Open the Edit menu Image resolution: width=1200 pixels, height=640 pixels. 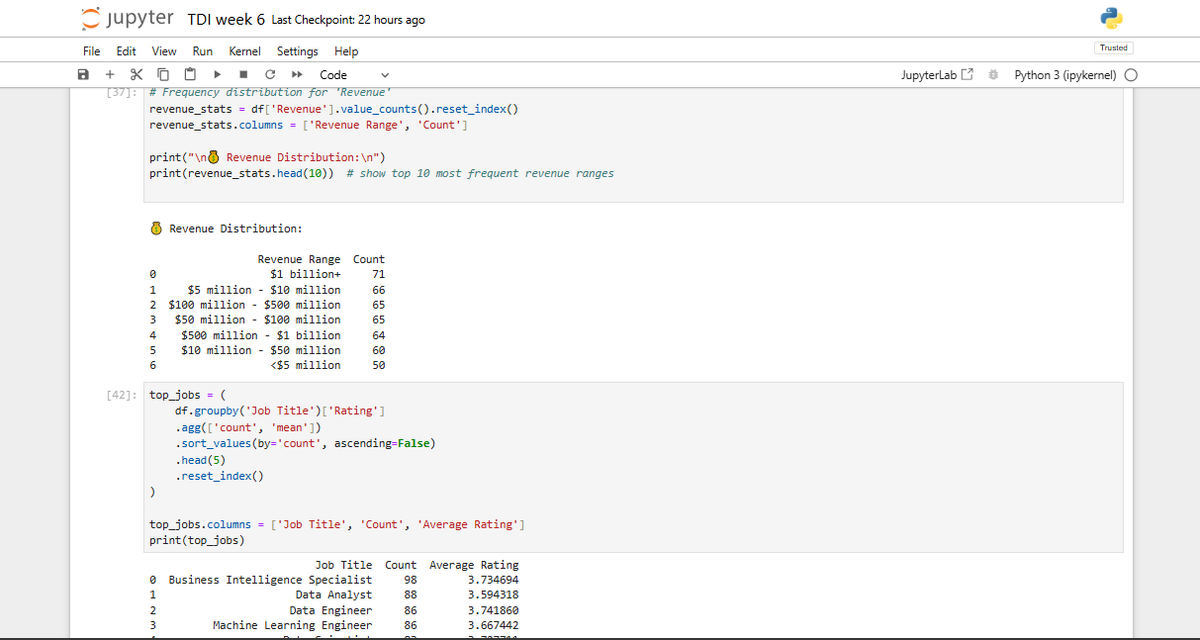click(126, 51)
